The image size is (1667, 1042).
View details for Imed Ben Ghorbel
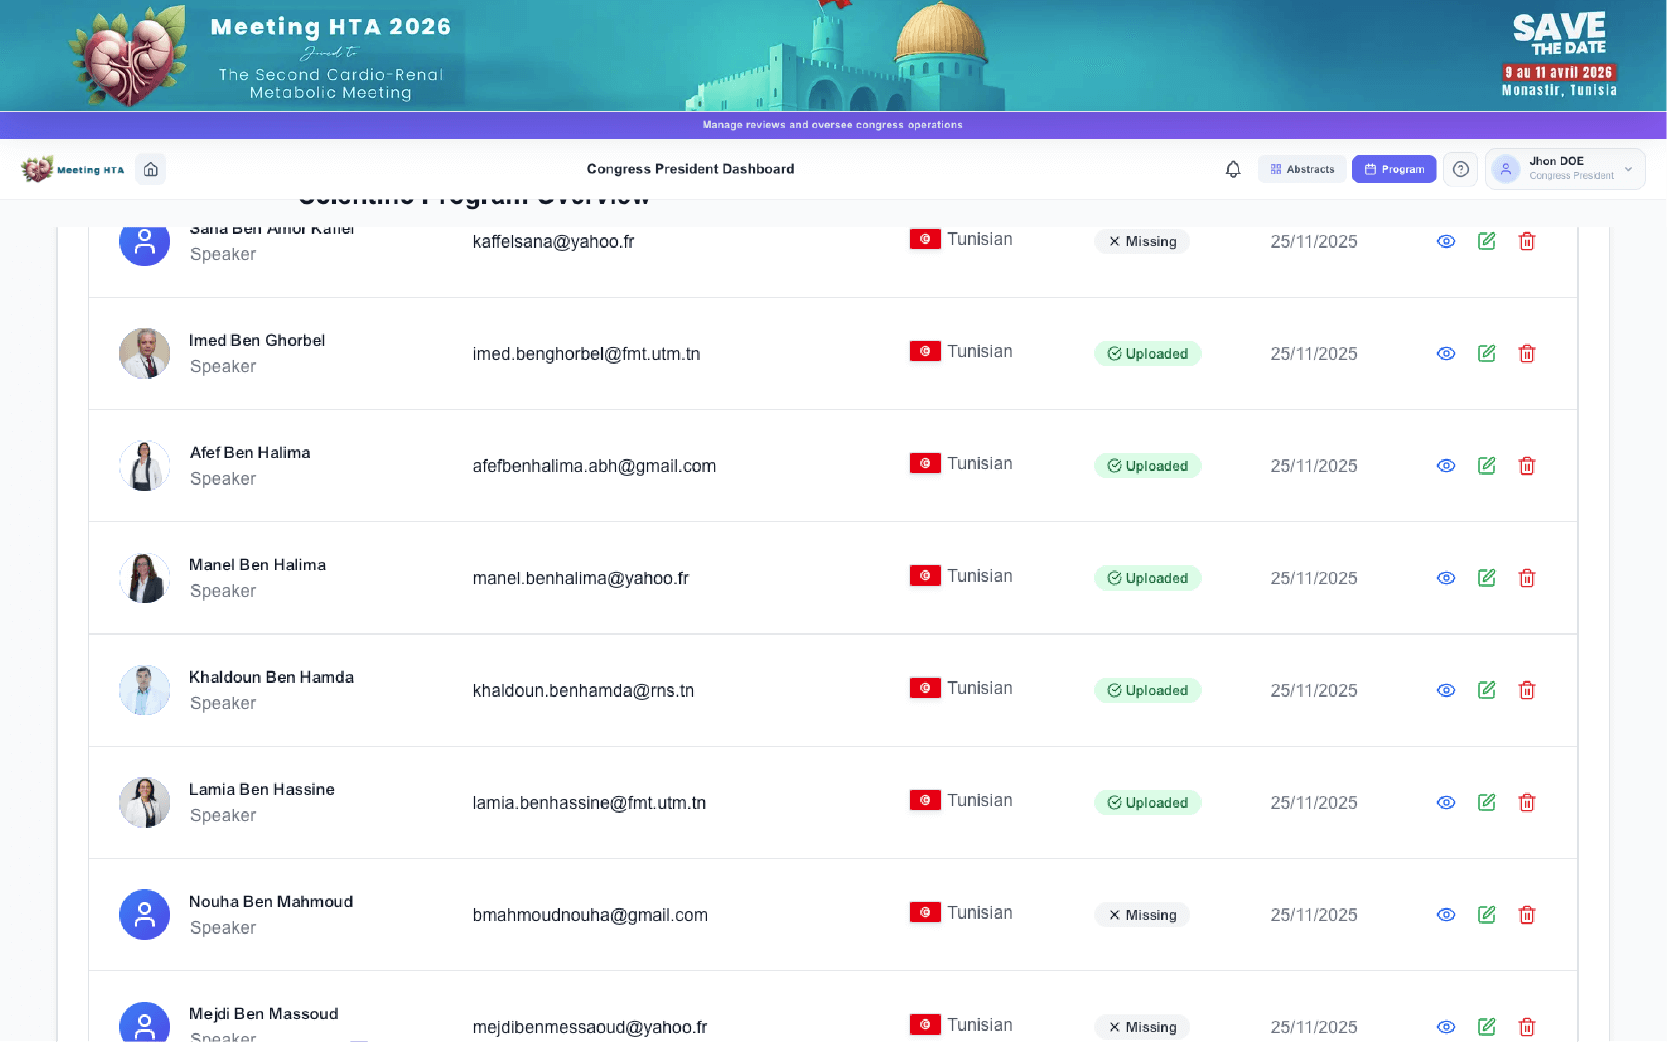1445,353
